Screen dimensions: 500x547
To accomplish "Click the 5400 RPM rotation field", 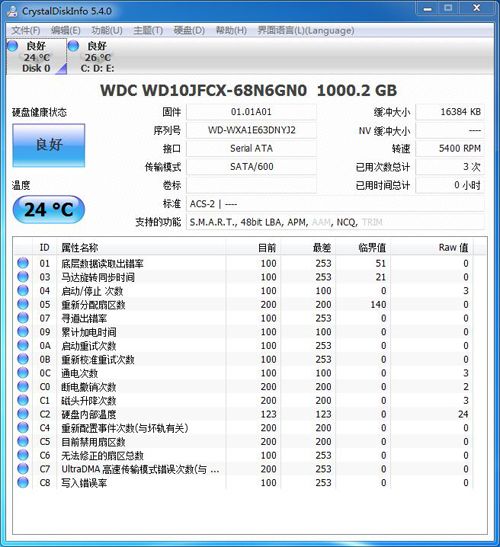I will pyautogui.click(x=450, y=149).
